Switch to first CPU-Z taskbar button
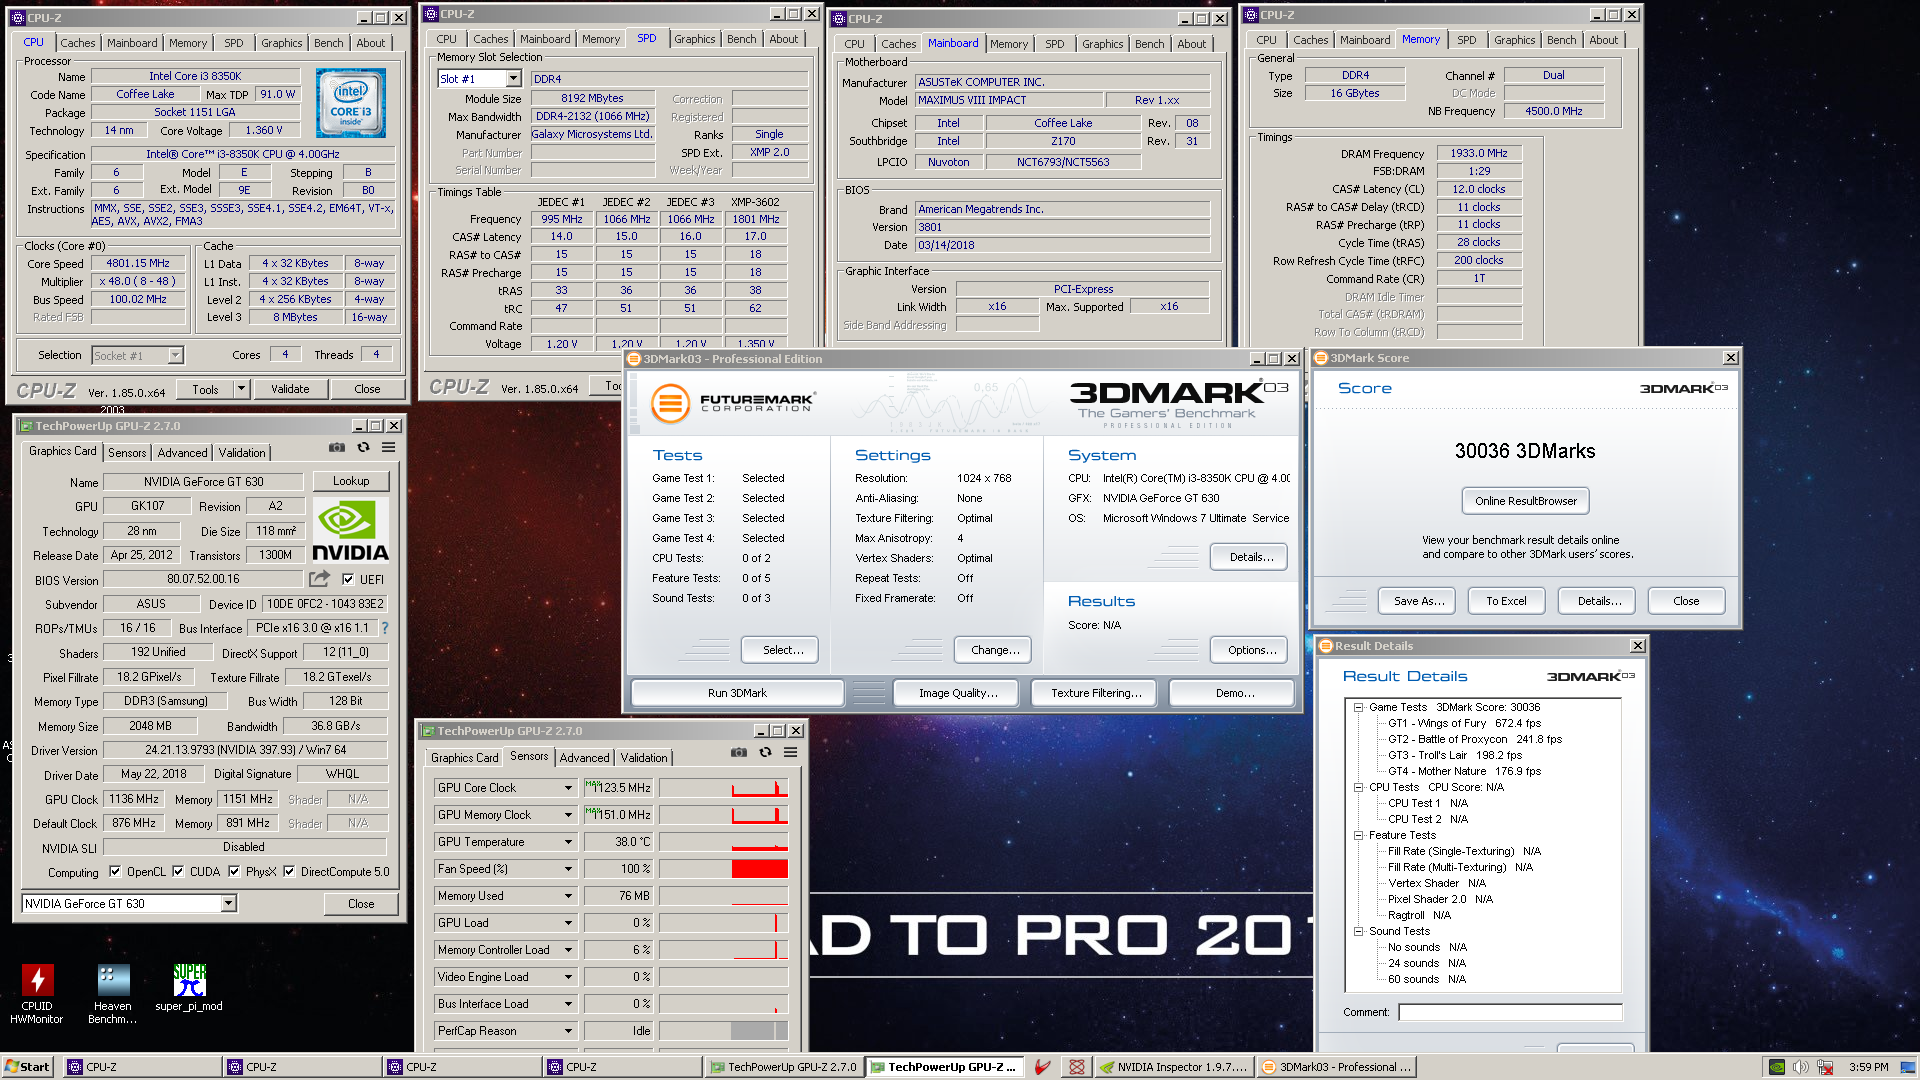Image resolution: width=1920 pixels, height=1080 pixels. pos(142,1067)
